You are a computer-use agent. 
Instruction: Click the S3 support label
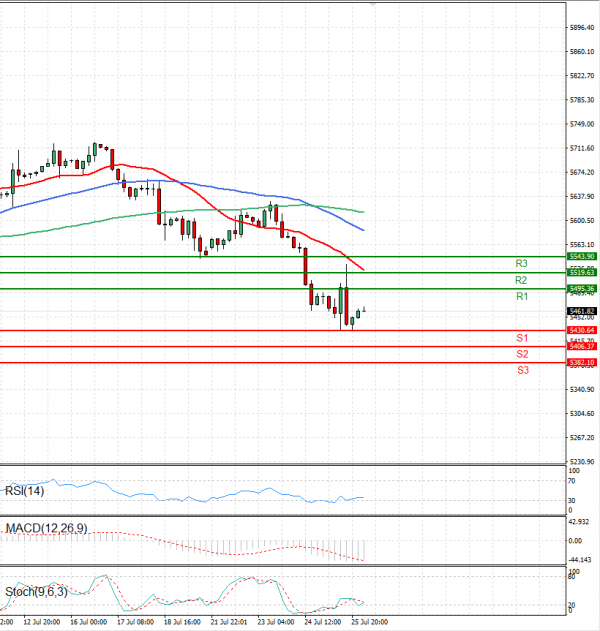[523, 370]
